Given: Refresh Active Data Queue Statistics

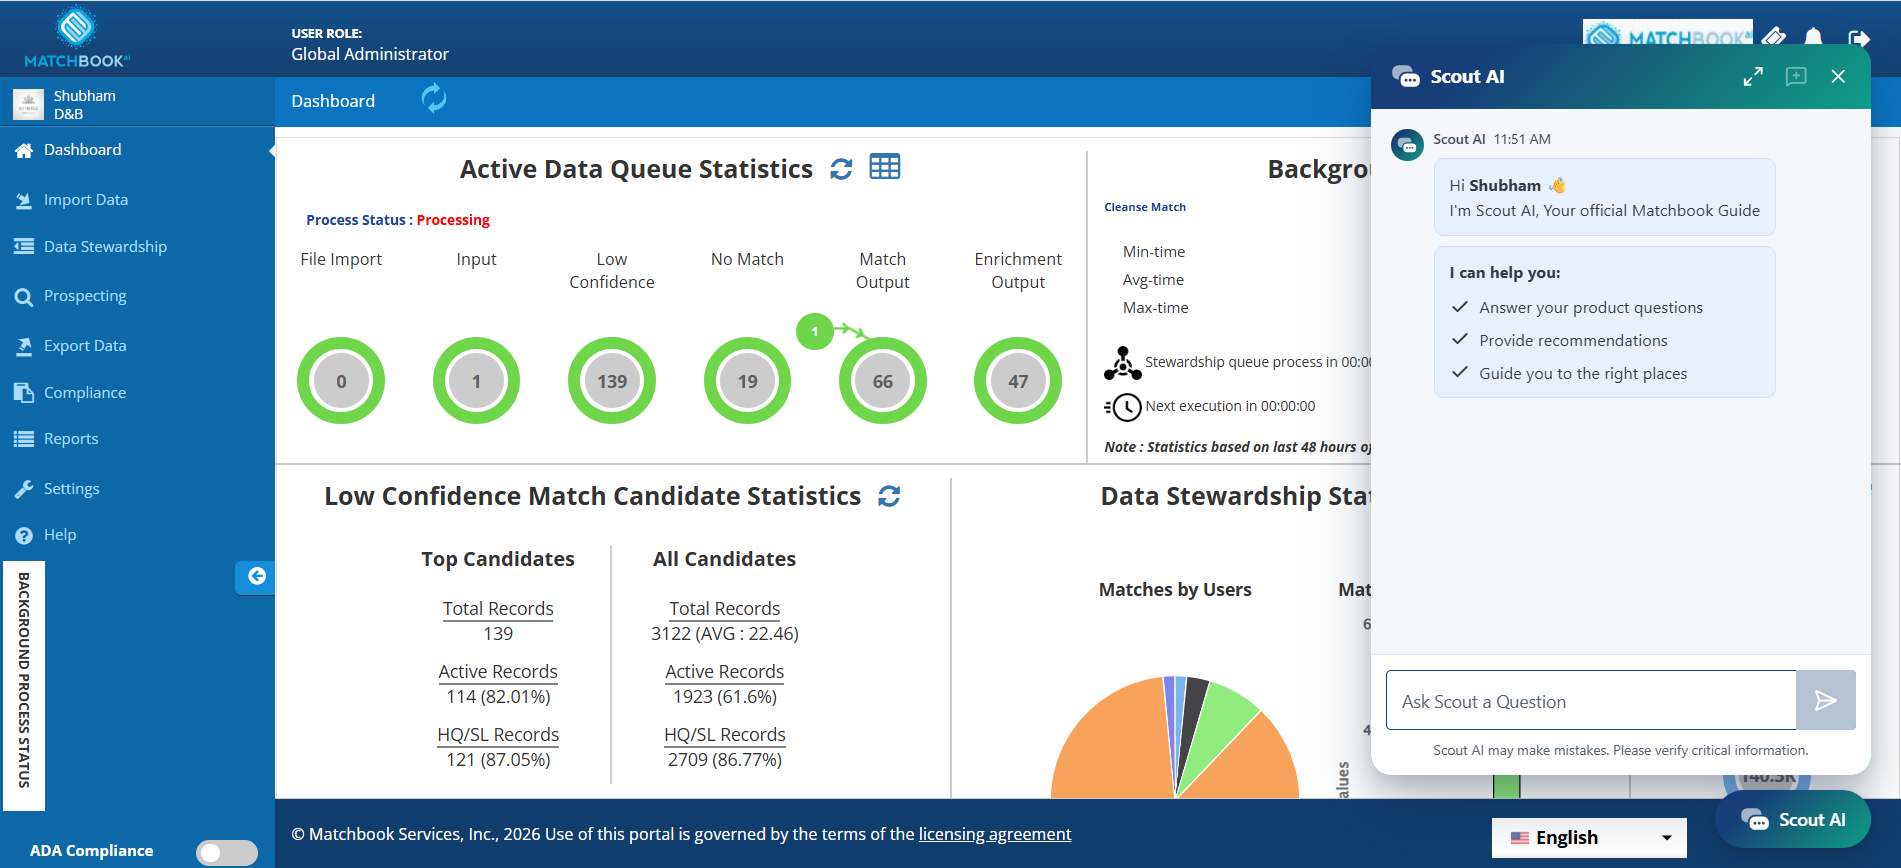Looking at the screenshot, I should (841, 169).
